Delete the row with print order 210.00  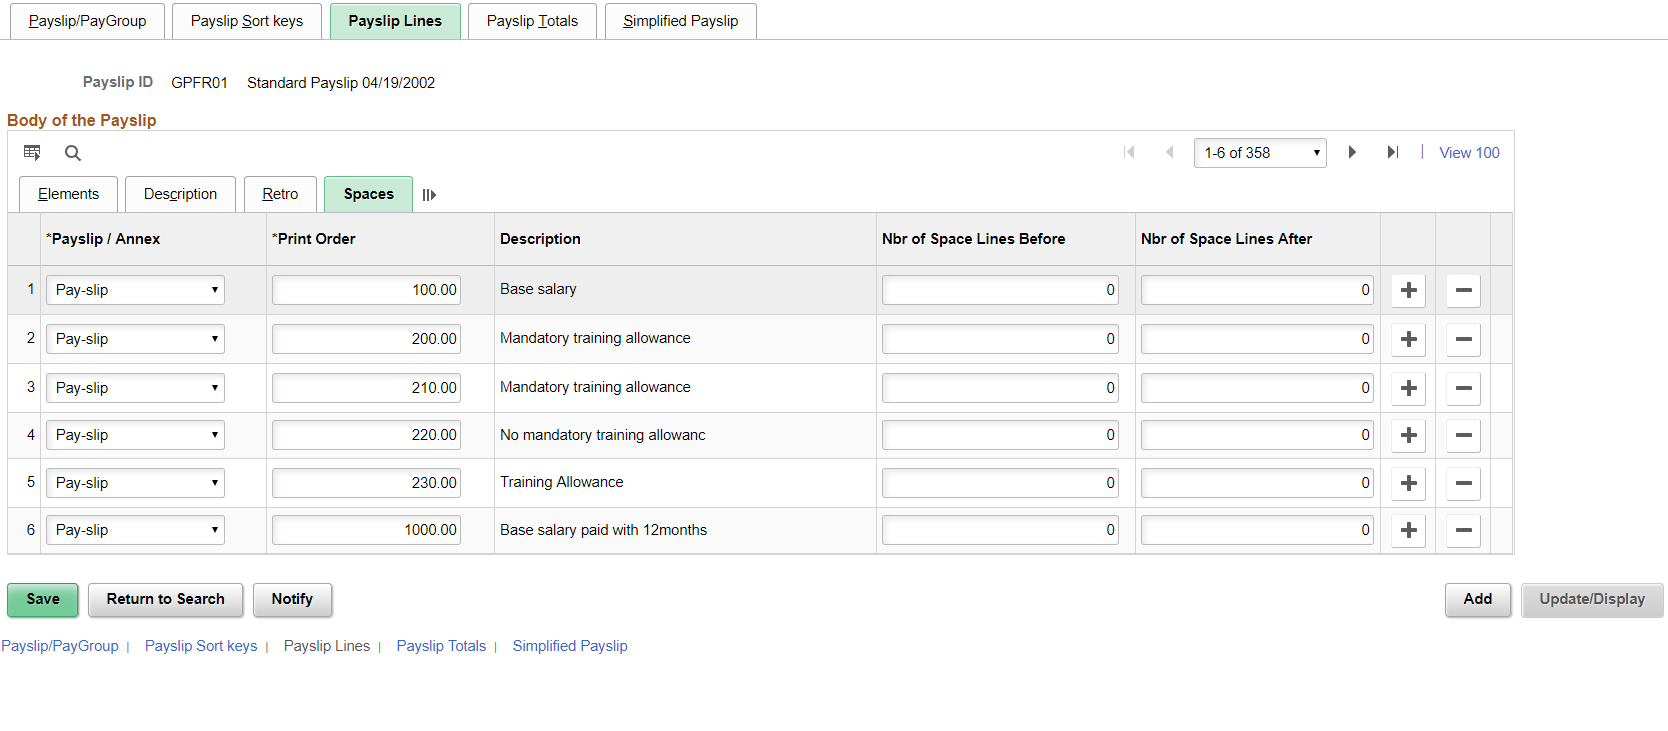(x=1463, y=388)
